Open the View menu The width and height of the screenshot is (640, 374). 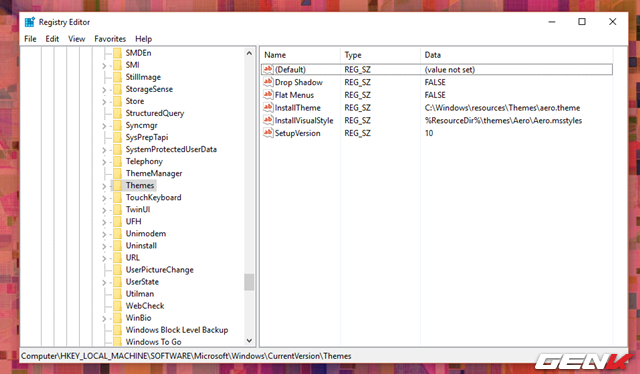point(77,39)
